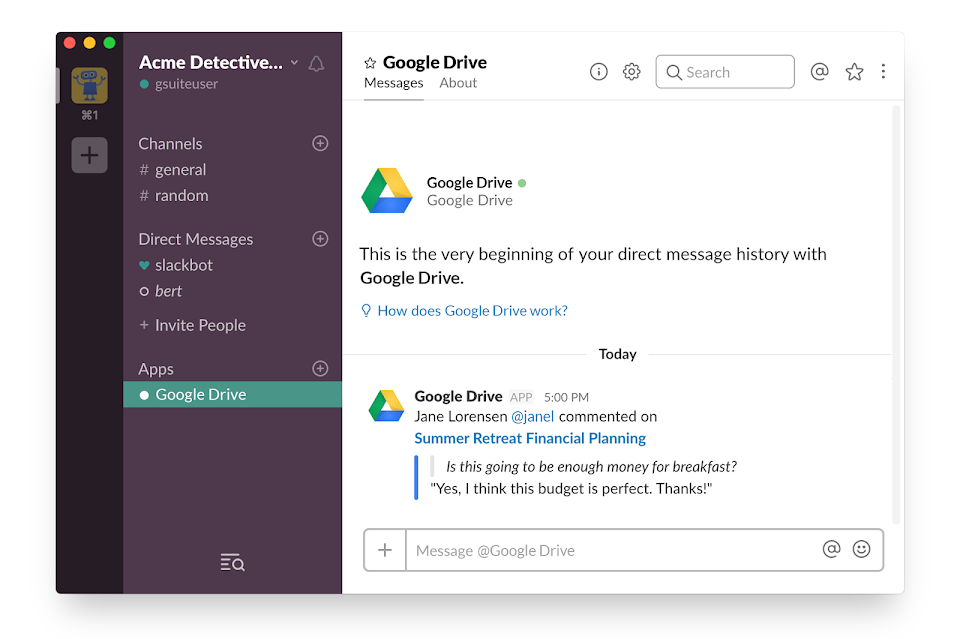
Task: Show mentions and reactions at-sign icon
Action: (x=820, y=72)
